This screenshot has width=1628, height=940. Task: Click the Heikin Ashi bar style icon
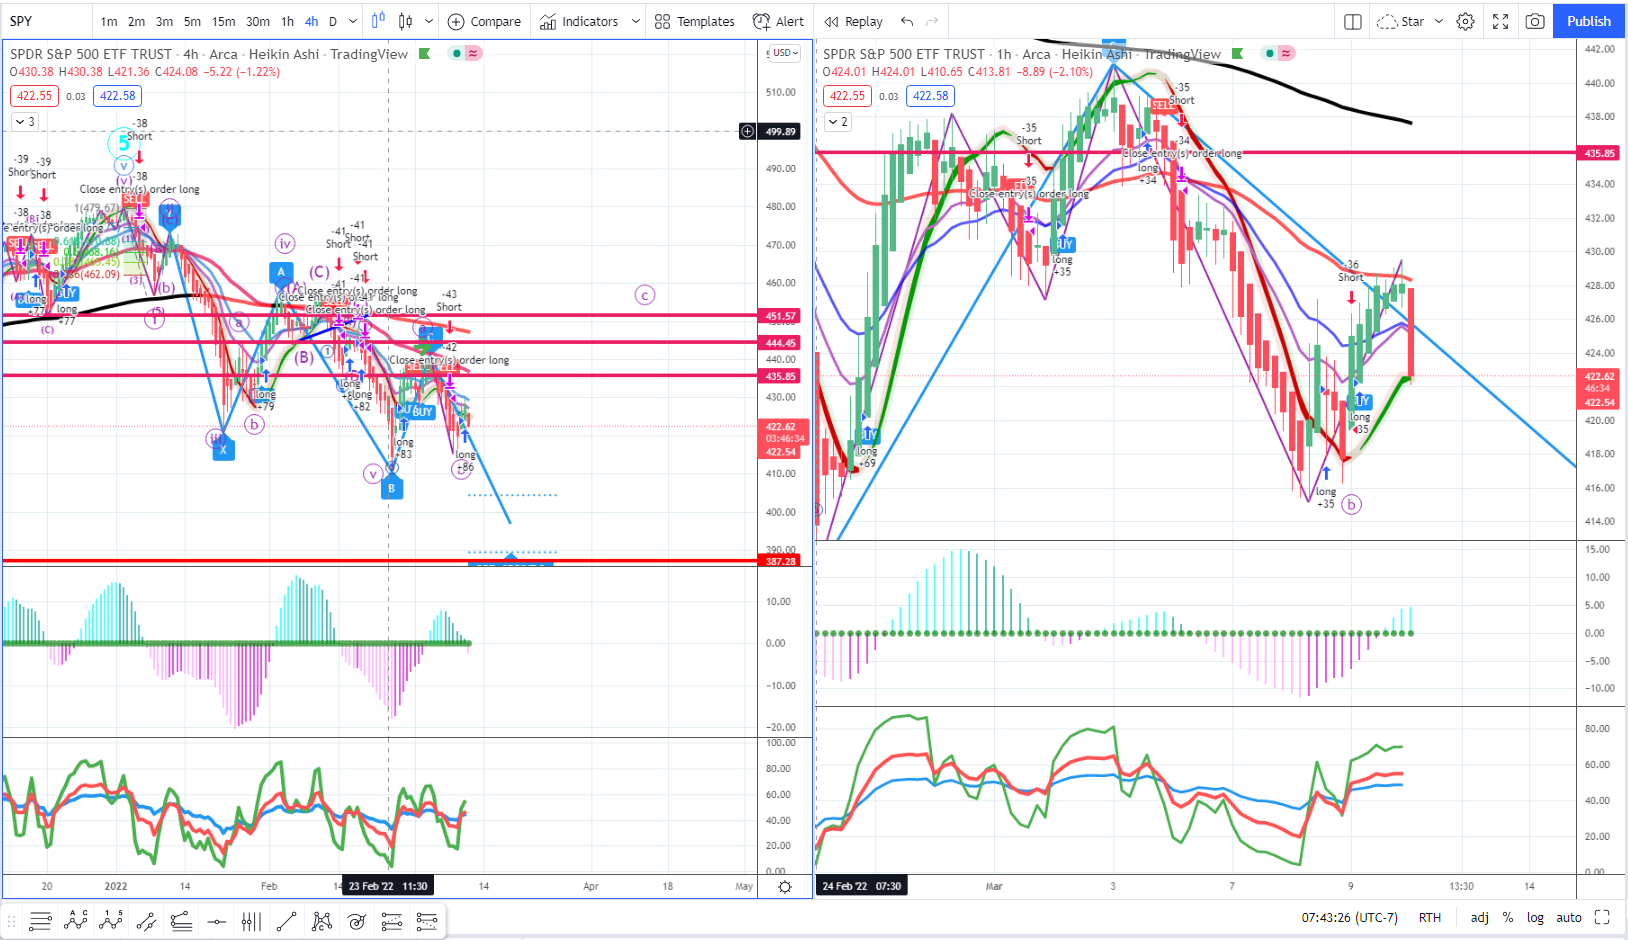click(406, 21)
